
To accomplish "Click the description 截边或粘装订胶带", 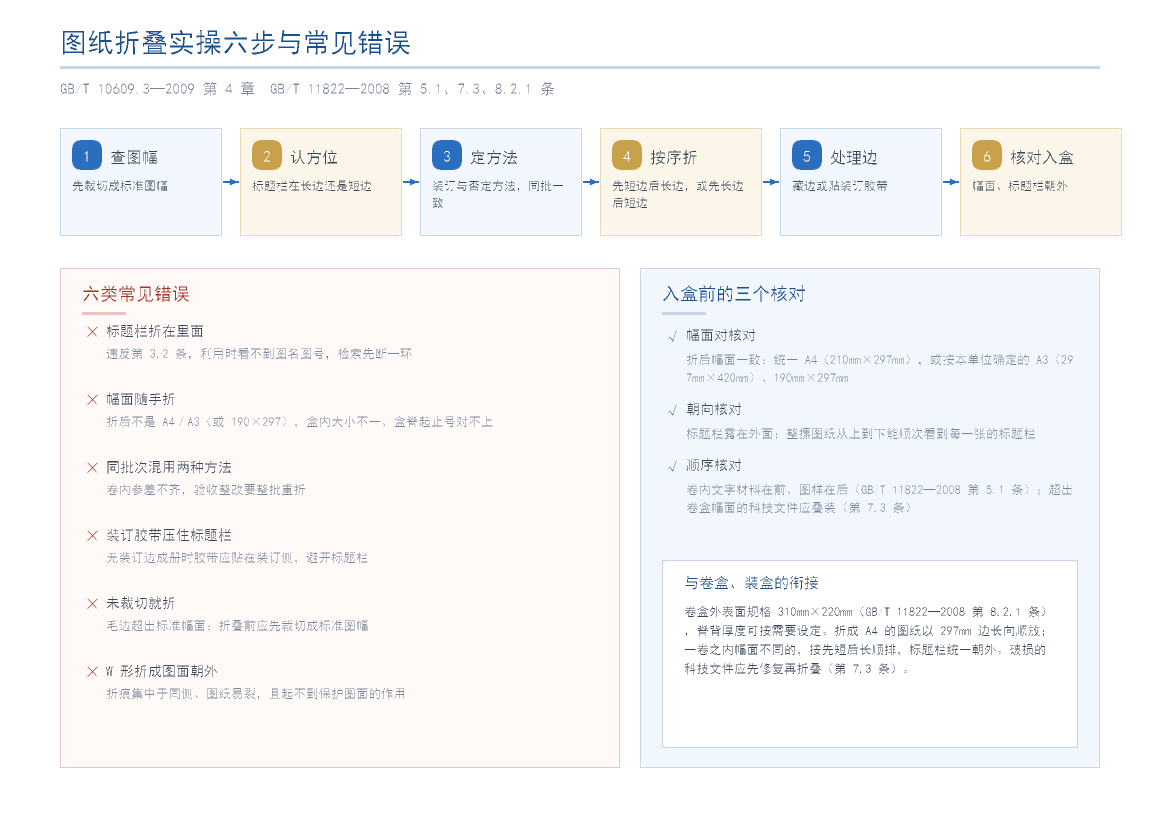I will point(840,186).
